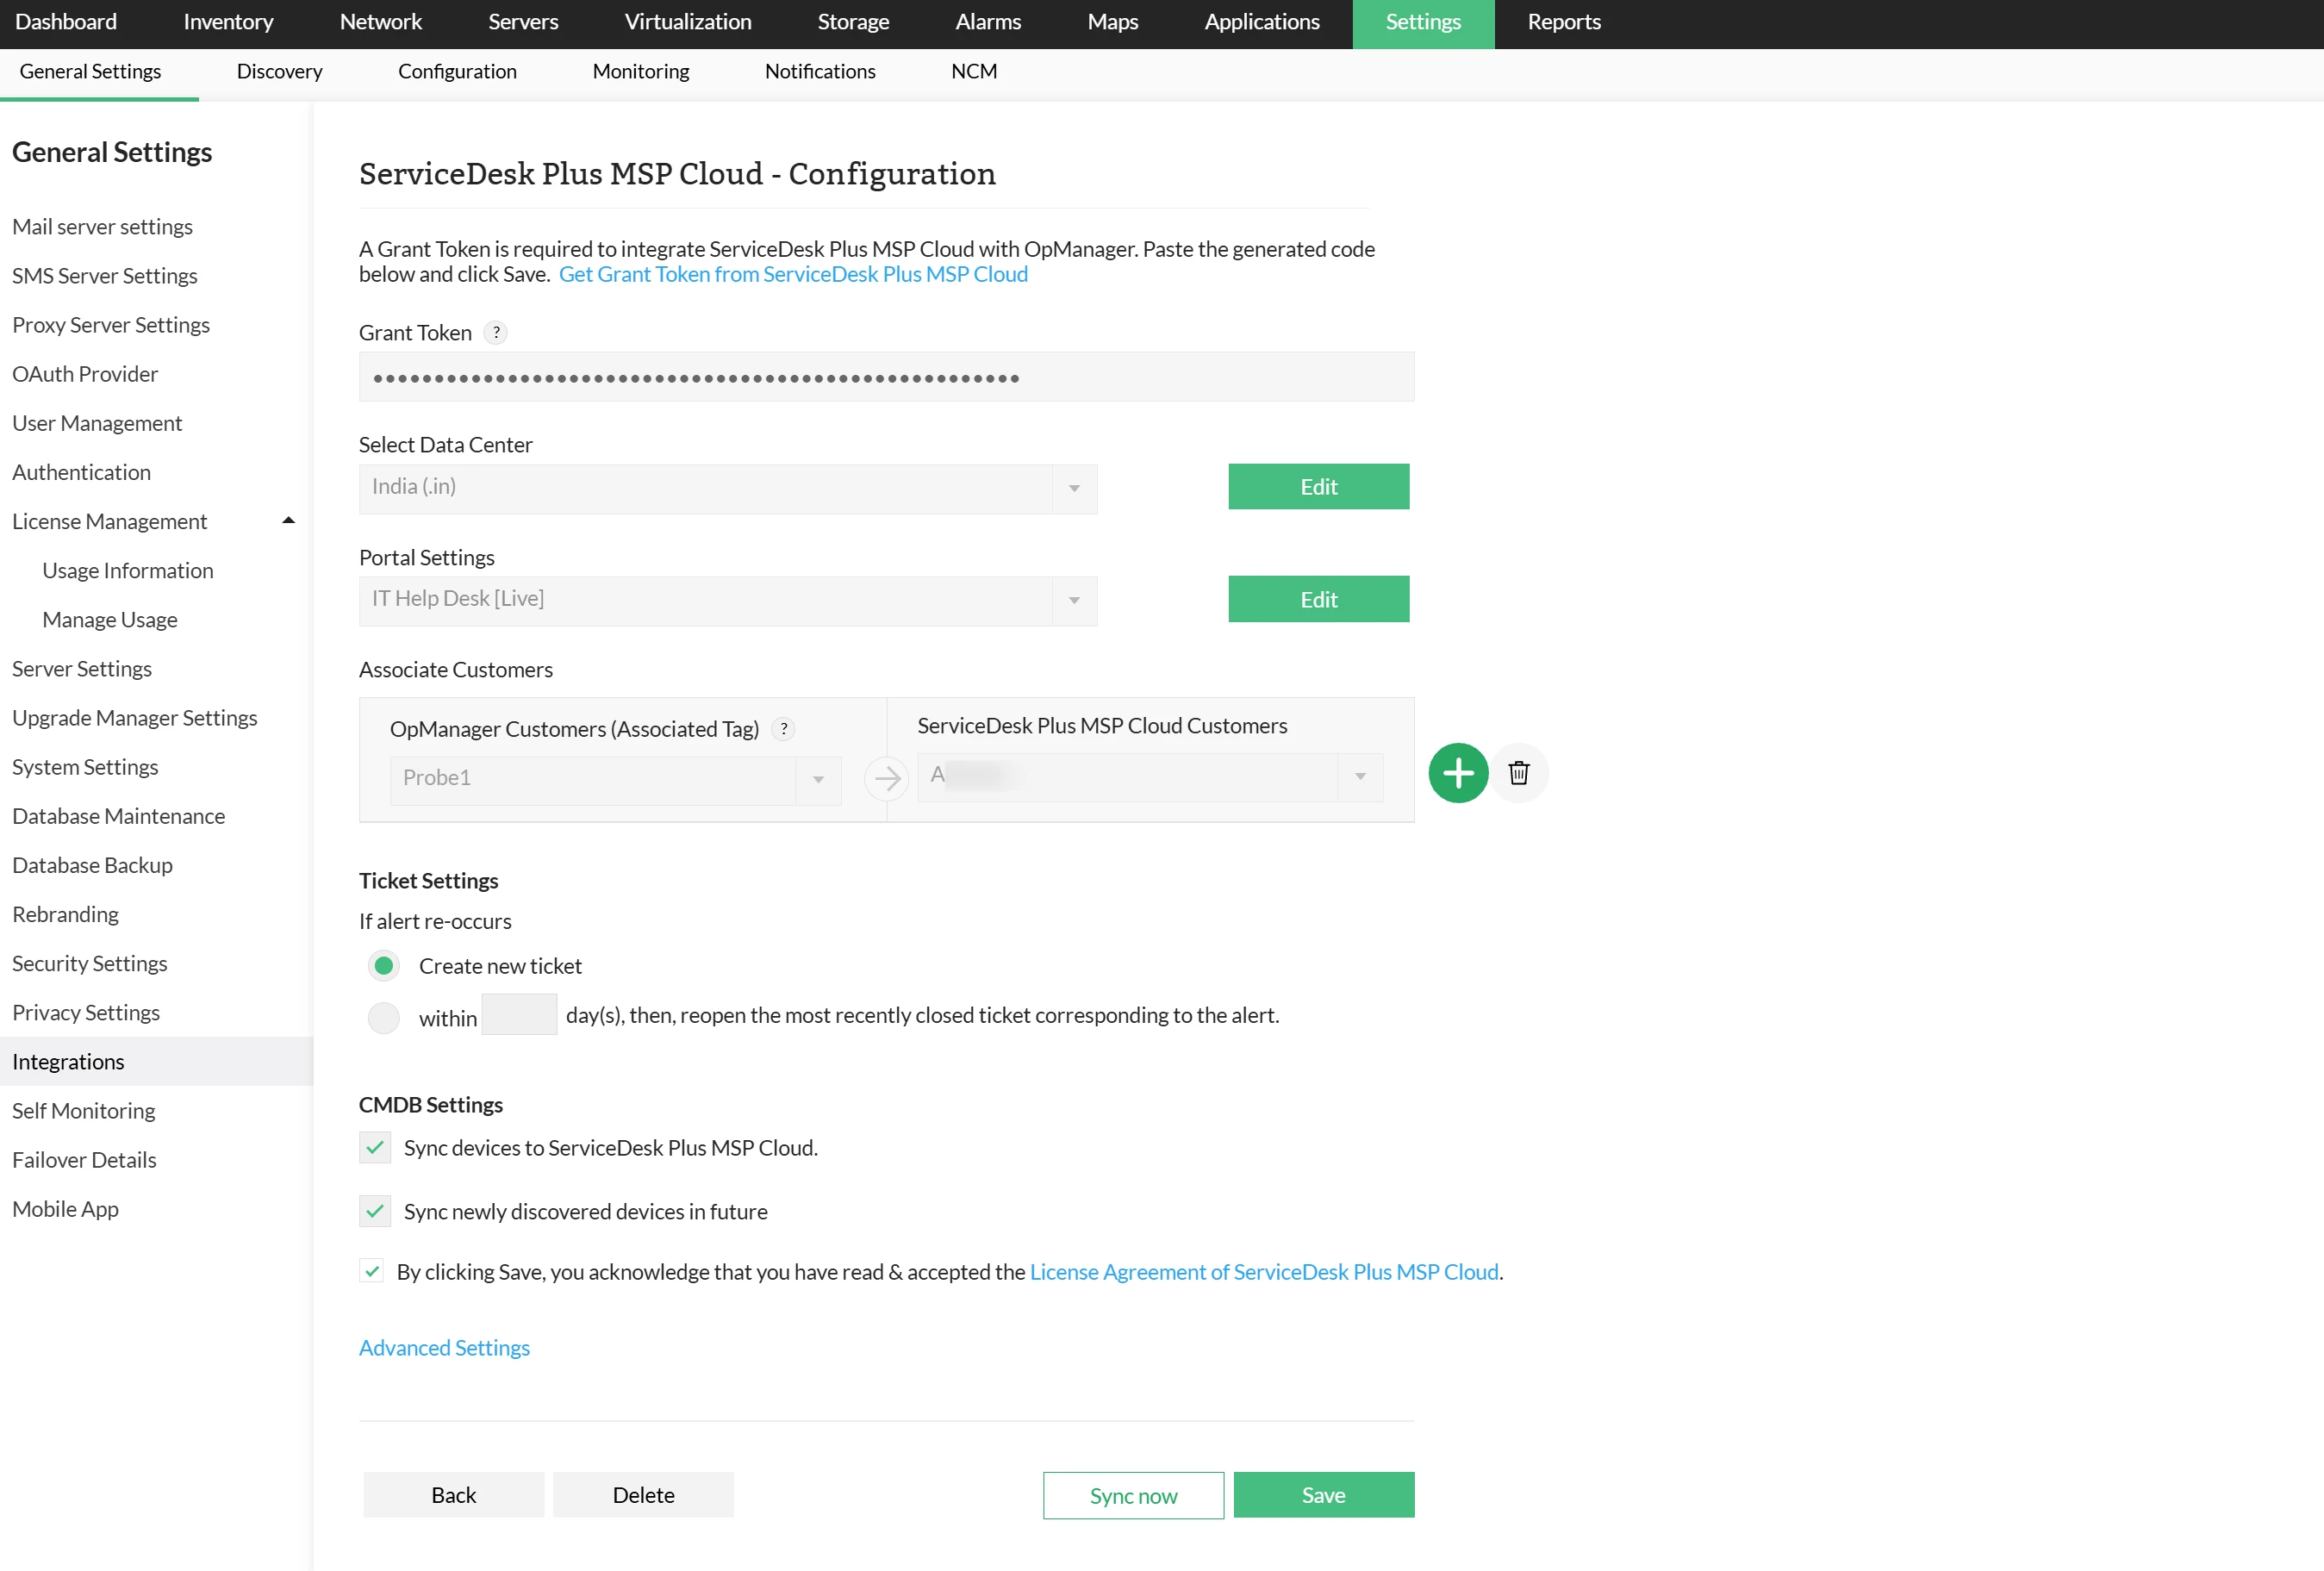Open Manage Usage under License Management

(x=109, y=620)
